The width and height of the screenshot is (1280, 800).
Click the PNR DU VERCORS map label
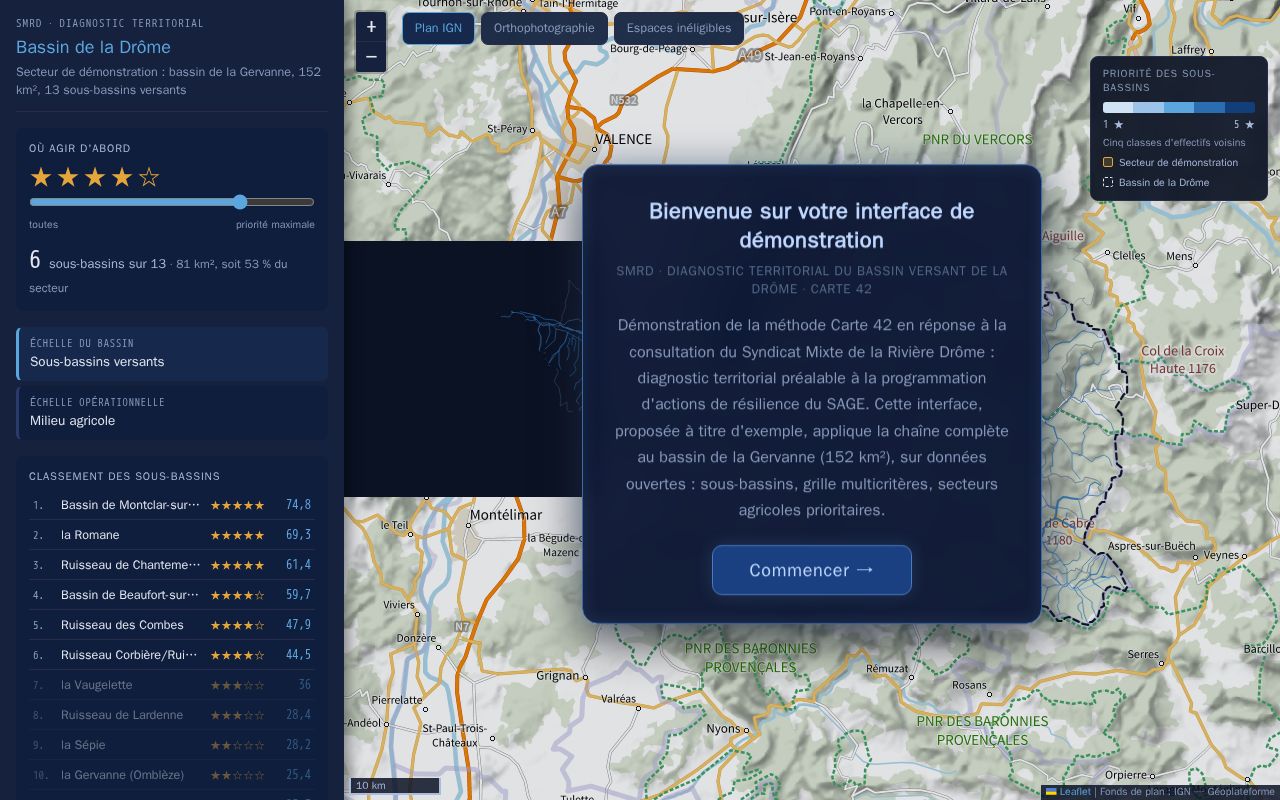(x=977, y=139)
